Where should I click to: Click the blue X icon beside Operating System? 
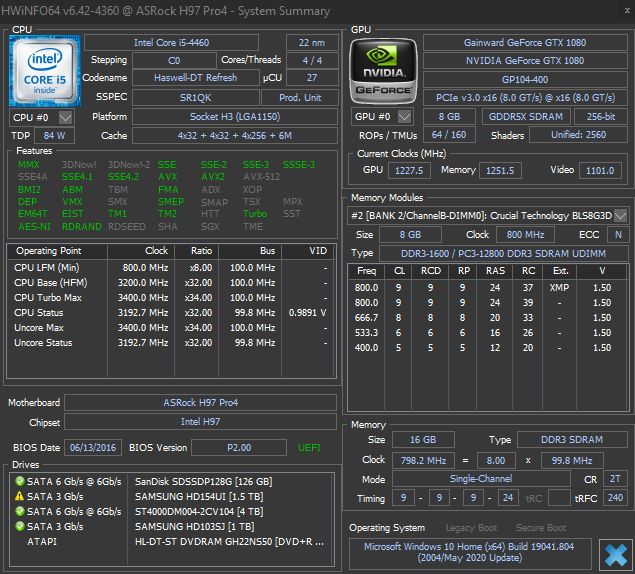(x=616, y=554)
